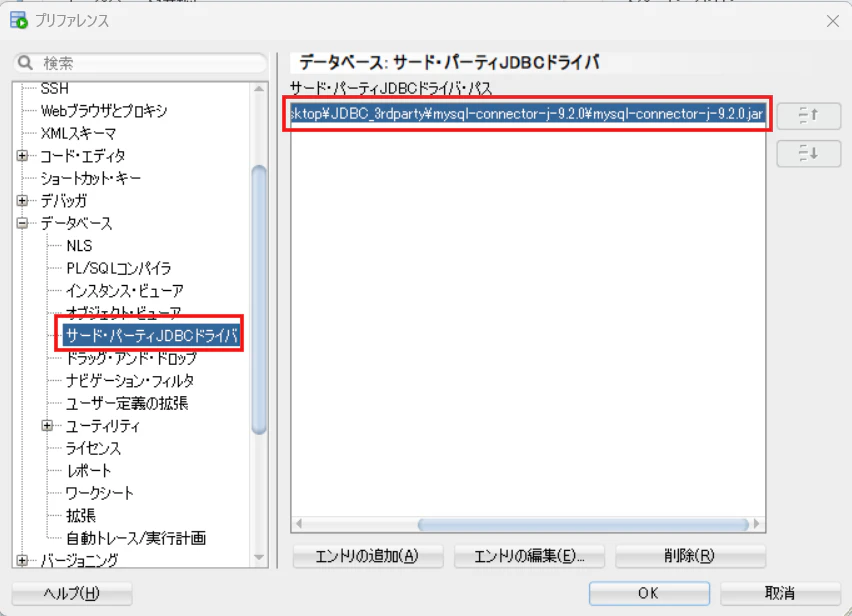The height and width of the screenshot is (616, 852).
Task: Click the path list left scroll arrow
Action: pyautogui.click(x=298, y=524)
